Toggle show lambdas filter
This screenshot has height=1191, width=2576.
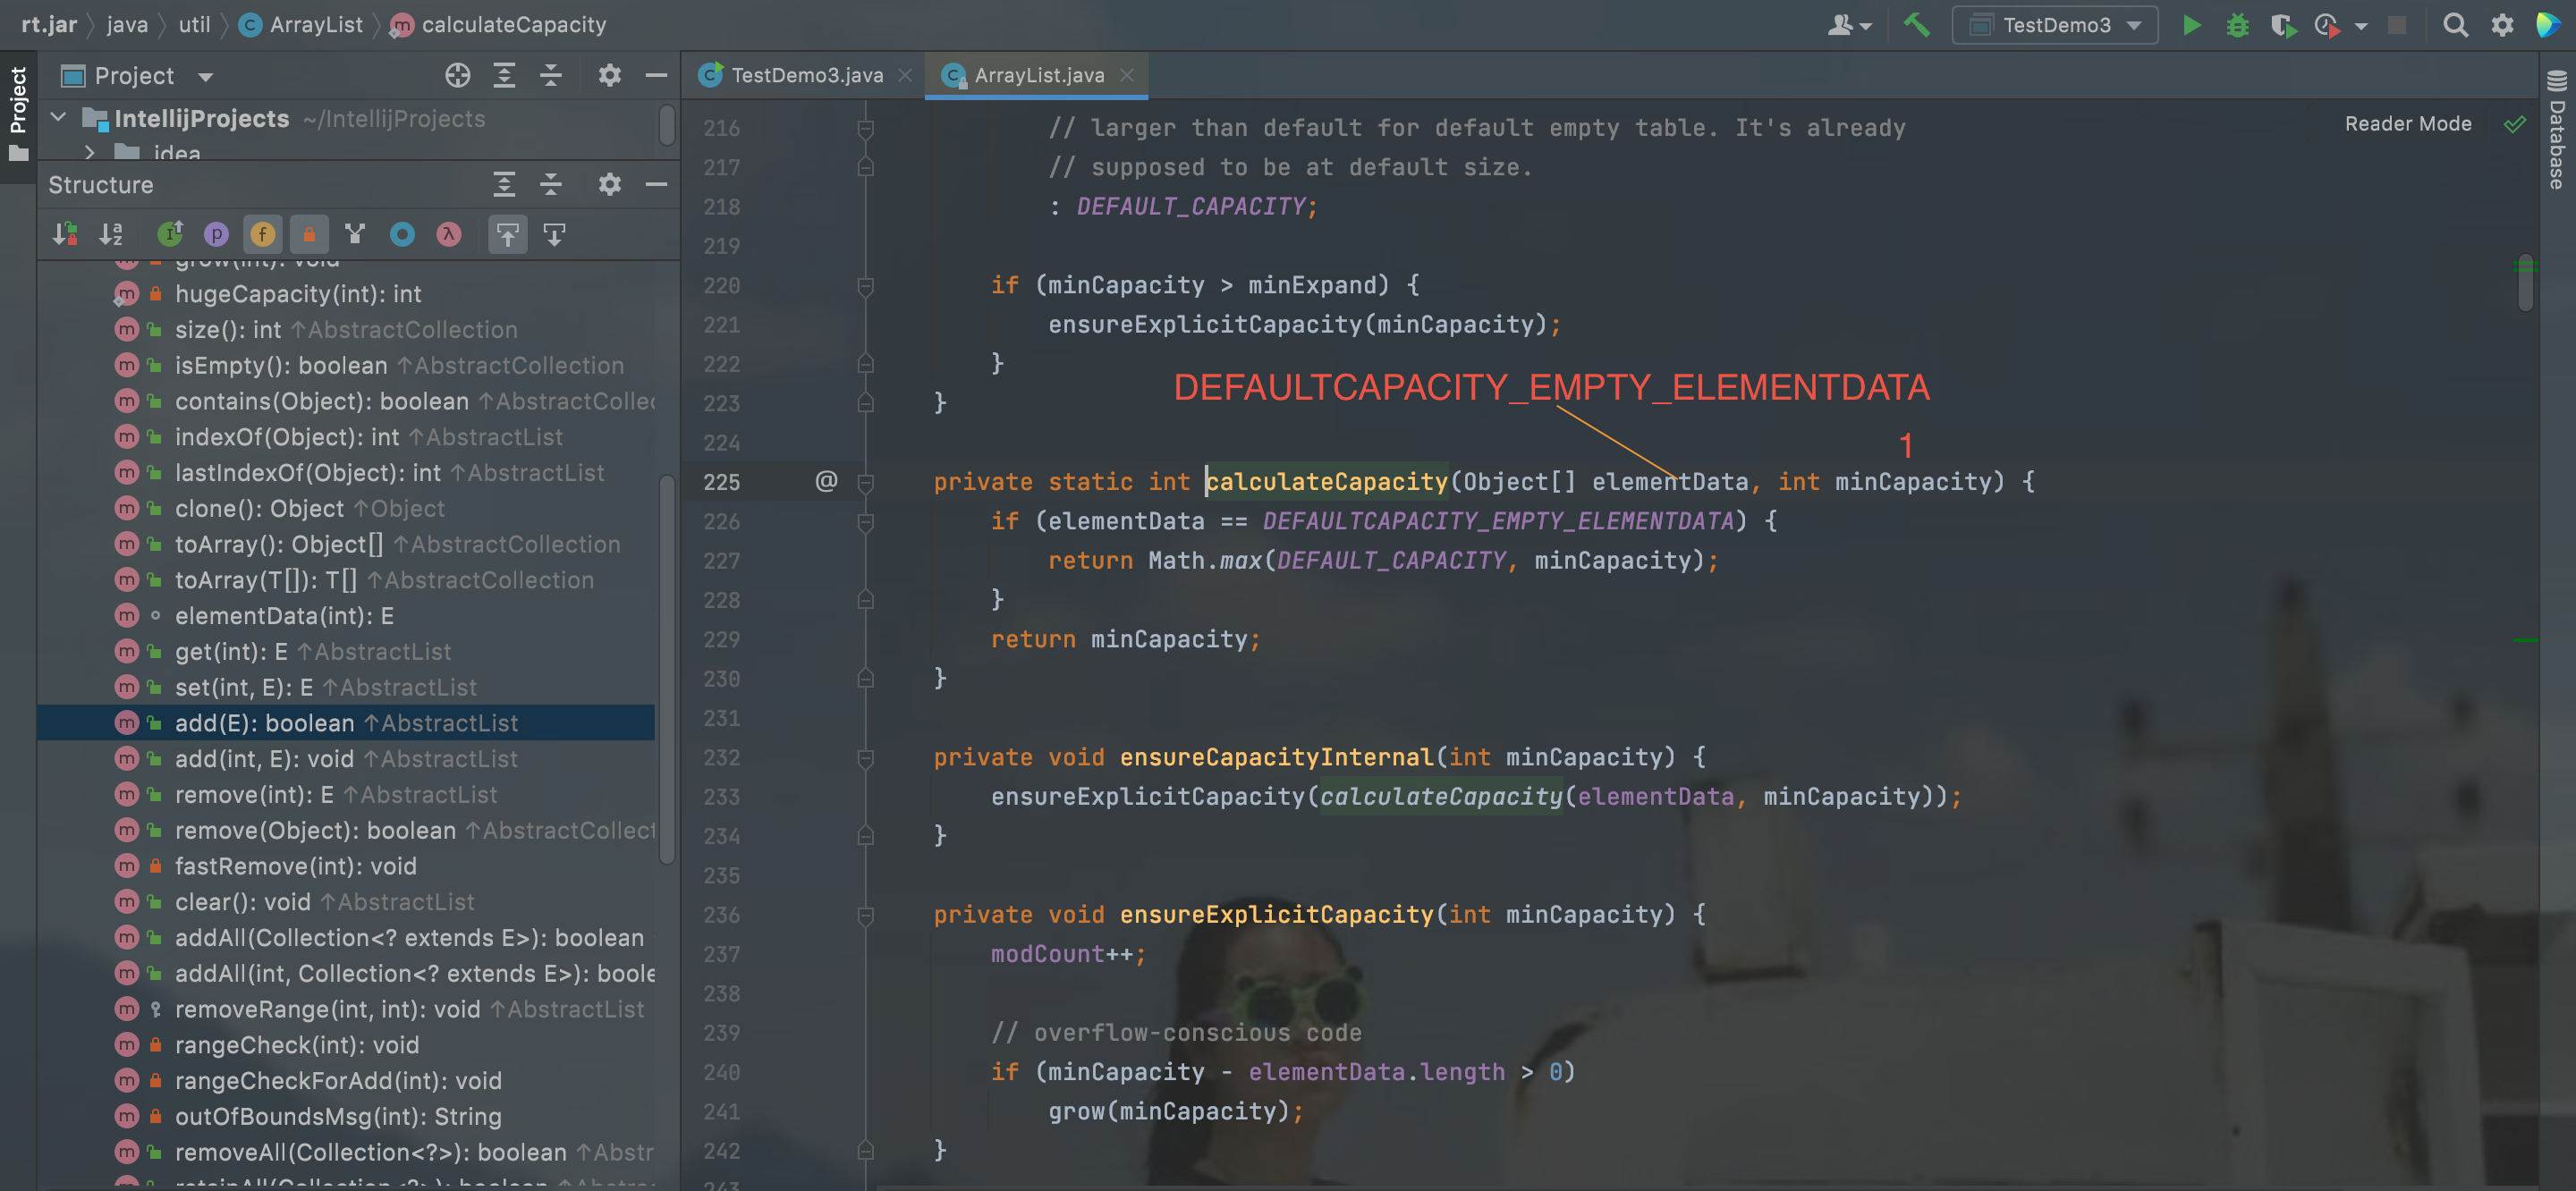pyautogui.click(x=449, y=234)
